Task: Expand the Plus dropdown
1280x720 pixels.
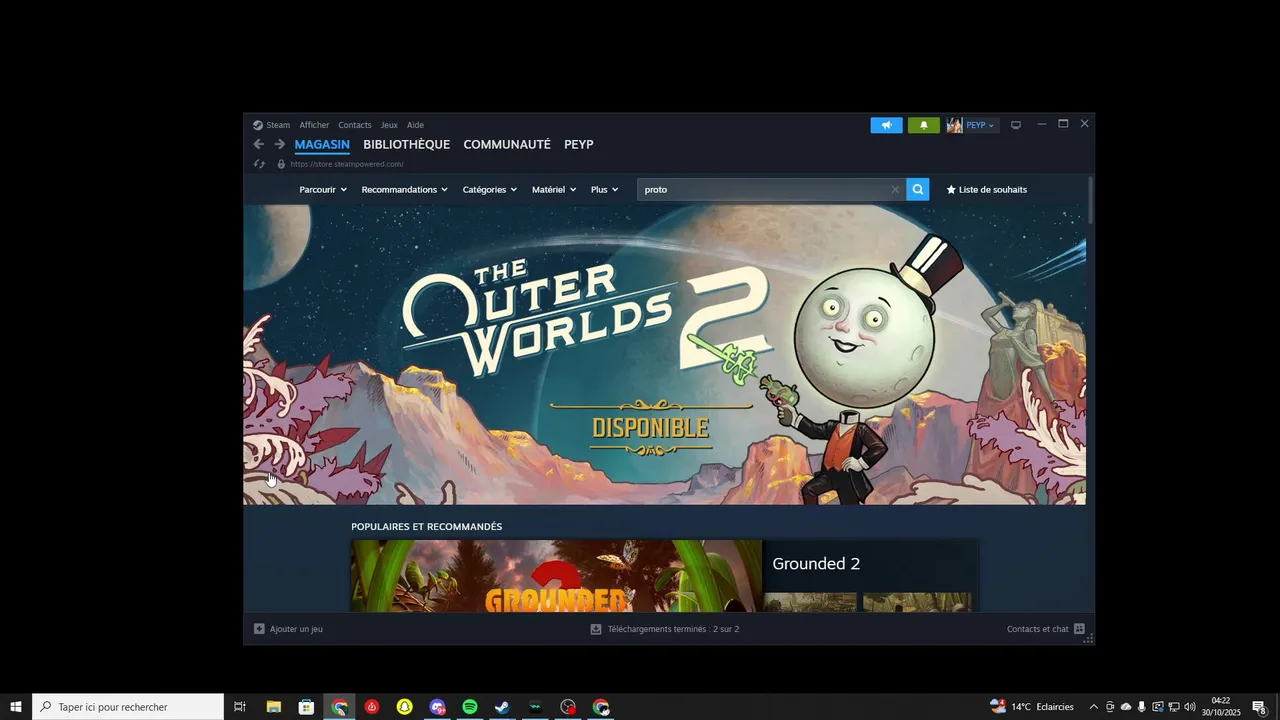Action: [x=604, y=189]
